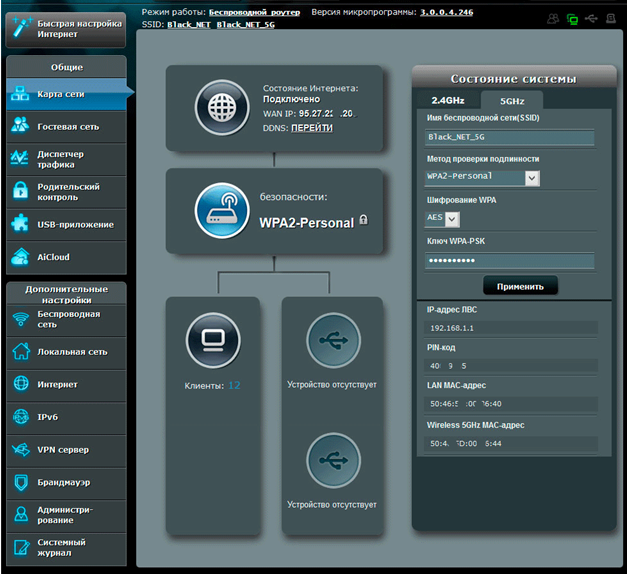Click the Подключено internet status text
The image size is (627, 576).
tap(291, 99)
